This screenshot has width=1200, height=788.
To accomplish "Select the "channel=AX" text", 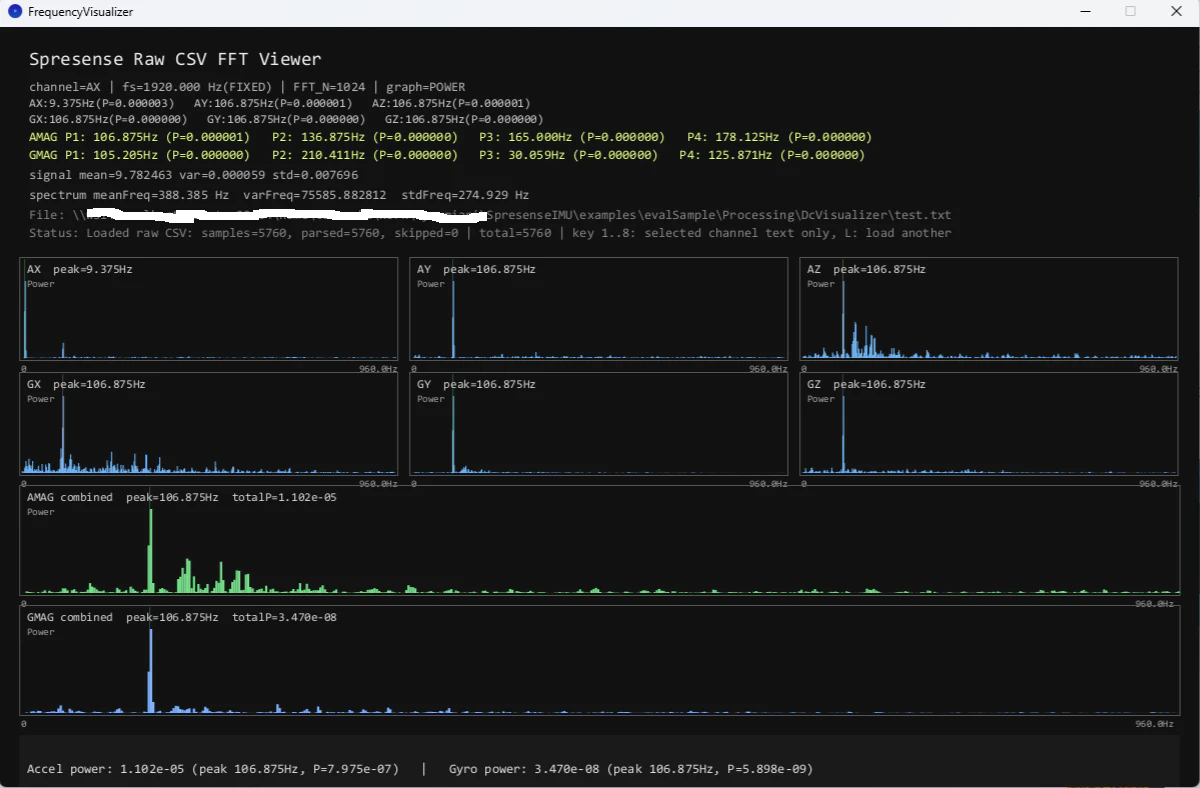I will 65,87.
